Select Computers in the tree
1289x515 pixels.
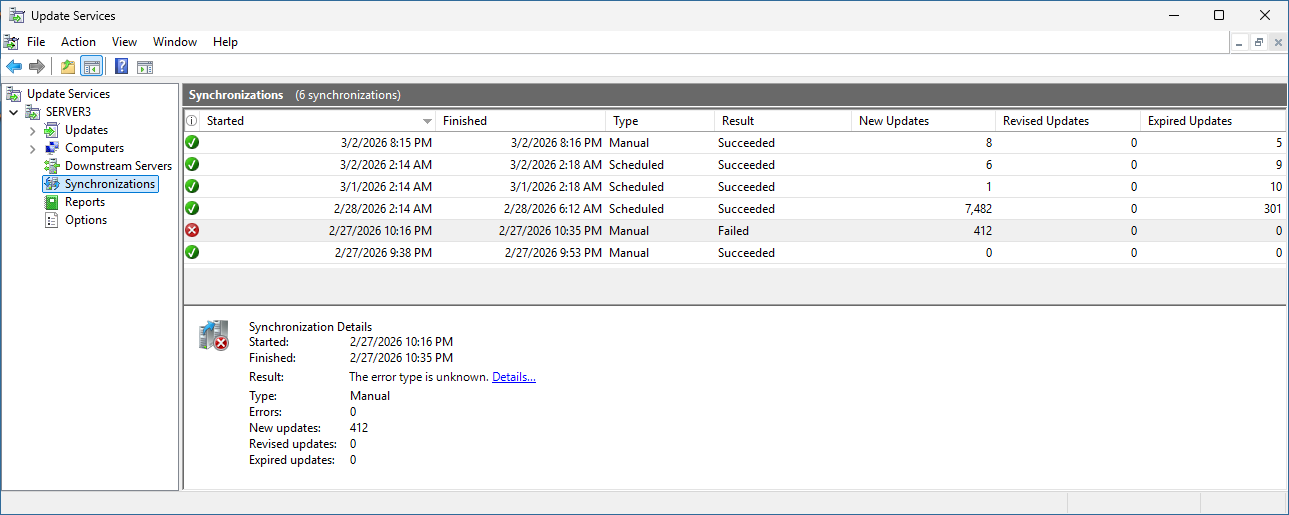[x=94, y=148]
